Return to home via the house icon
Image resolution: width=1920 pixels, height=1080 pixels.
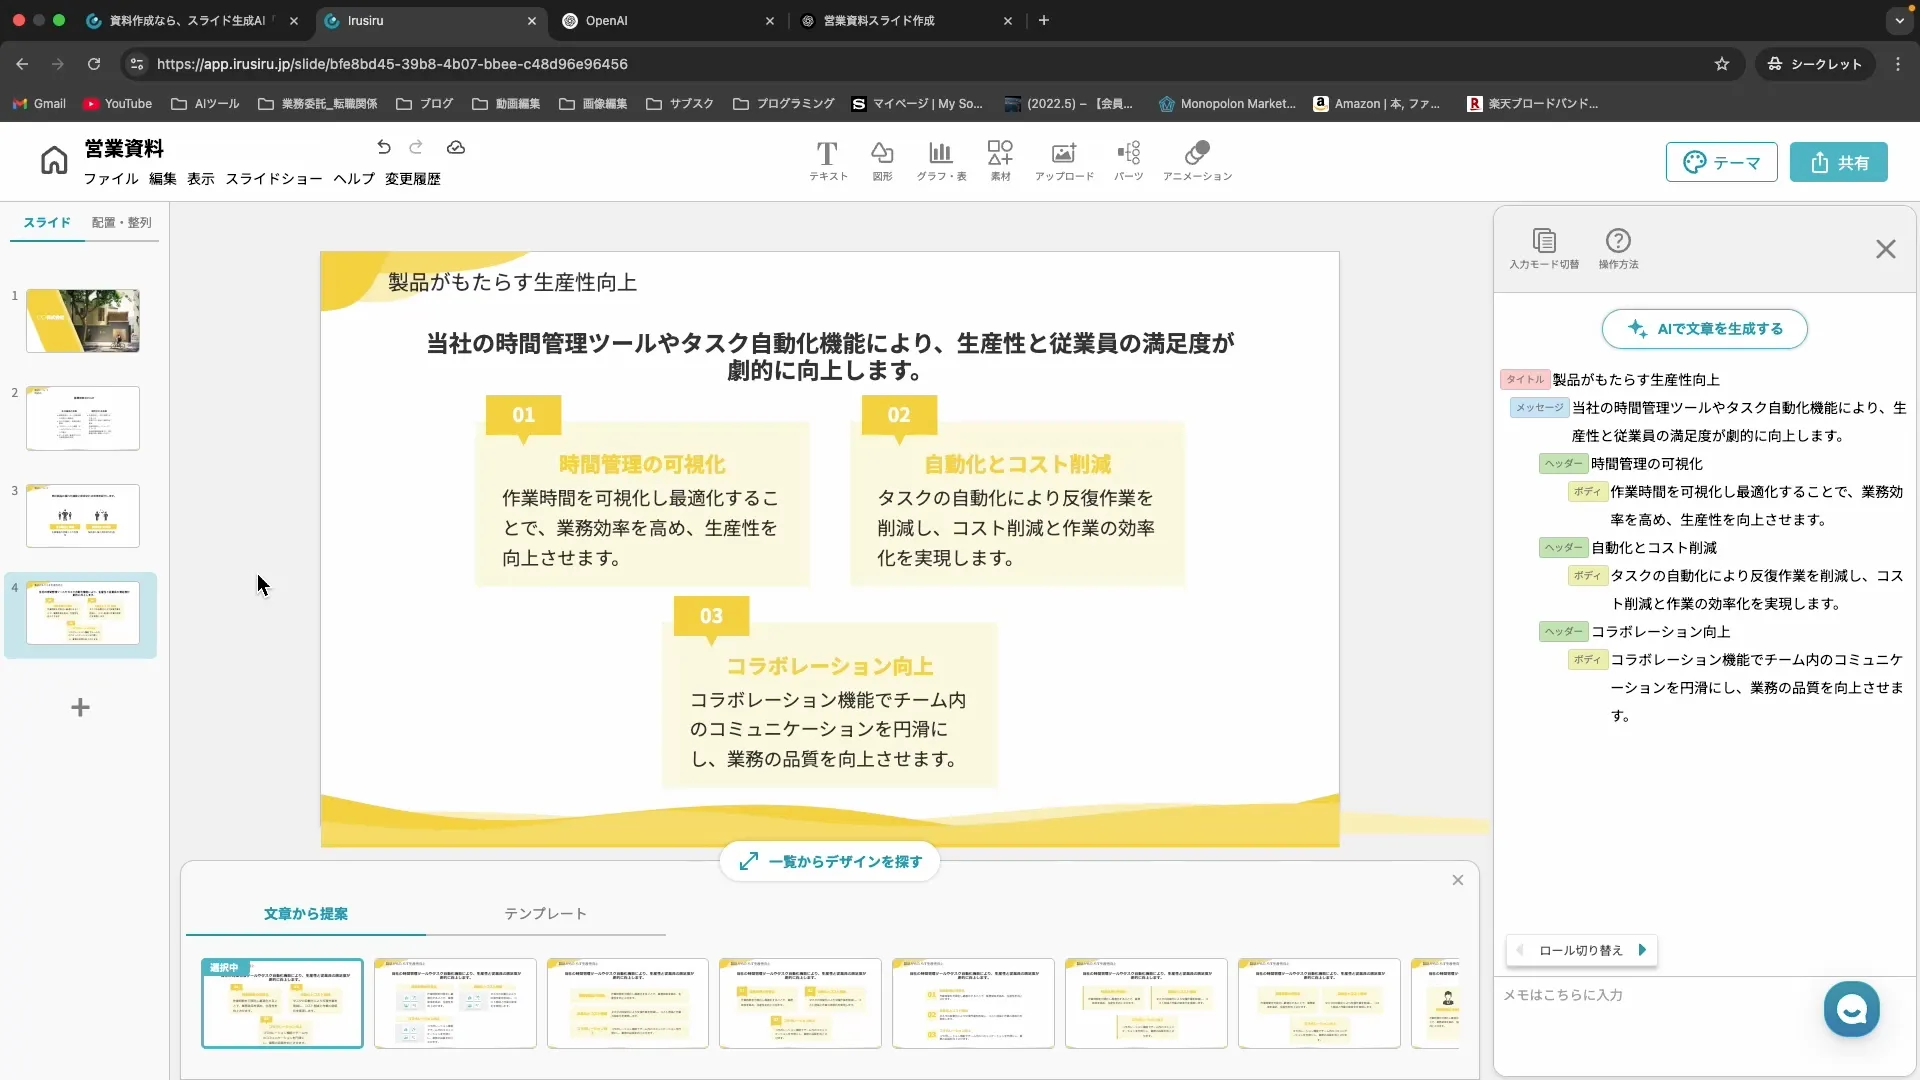[53, 160]
